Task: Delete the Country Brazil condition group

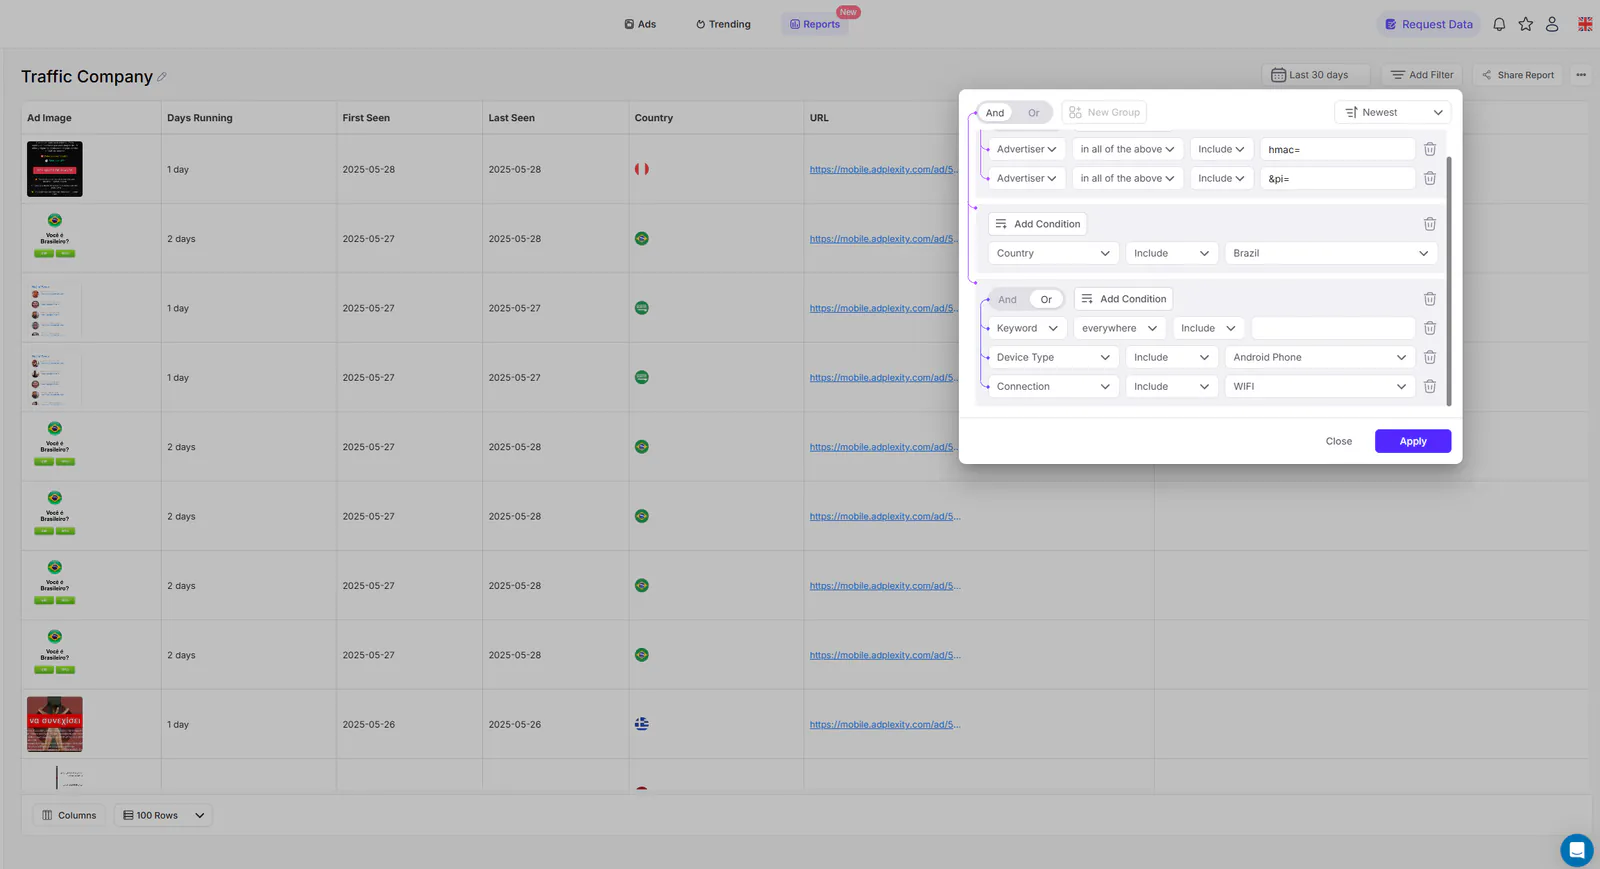Action: pyautogui.click(x=1430, y=224)
